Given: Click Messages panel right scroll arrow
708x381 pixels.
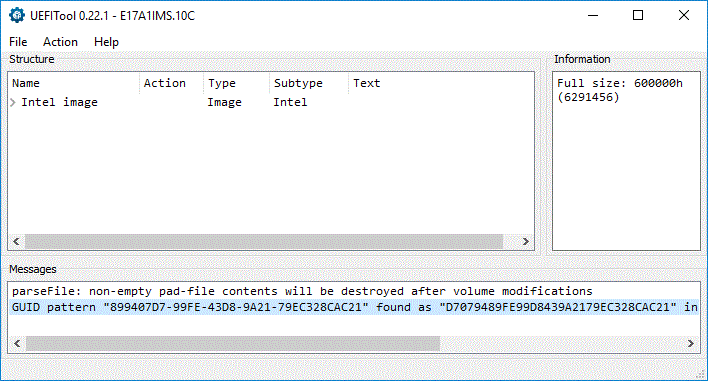Looking at the screenshot, I should pos(691,344).
